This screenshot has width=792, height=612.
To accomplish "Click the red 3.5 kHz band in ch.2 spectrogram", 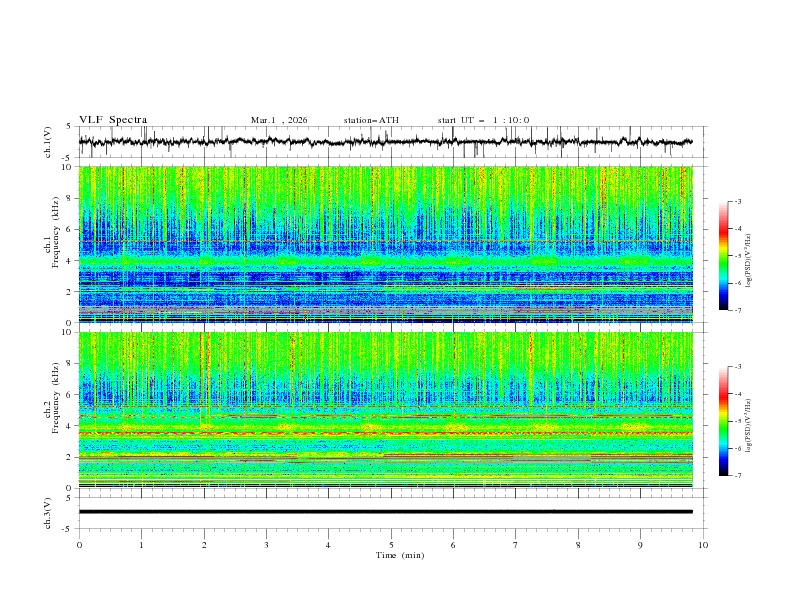I will pos(385,434).
